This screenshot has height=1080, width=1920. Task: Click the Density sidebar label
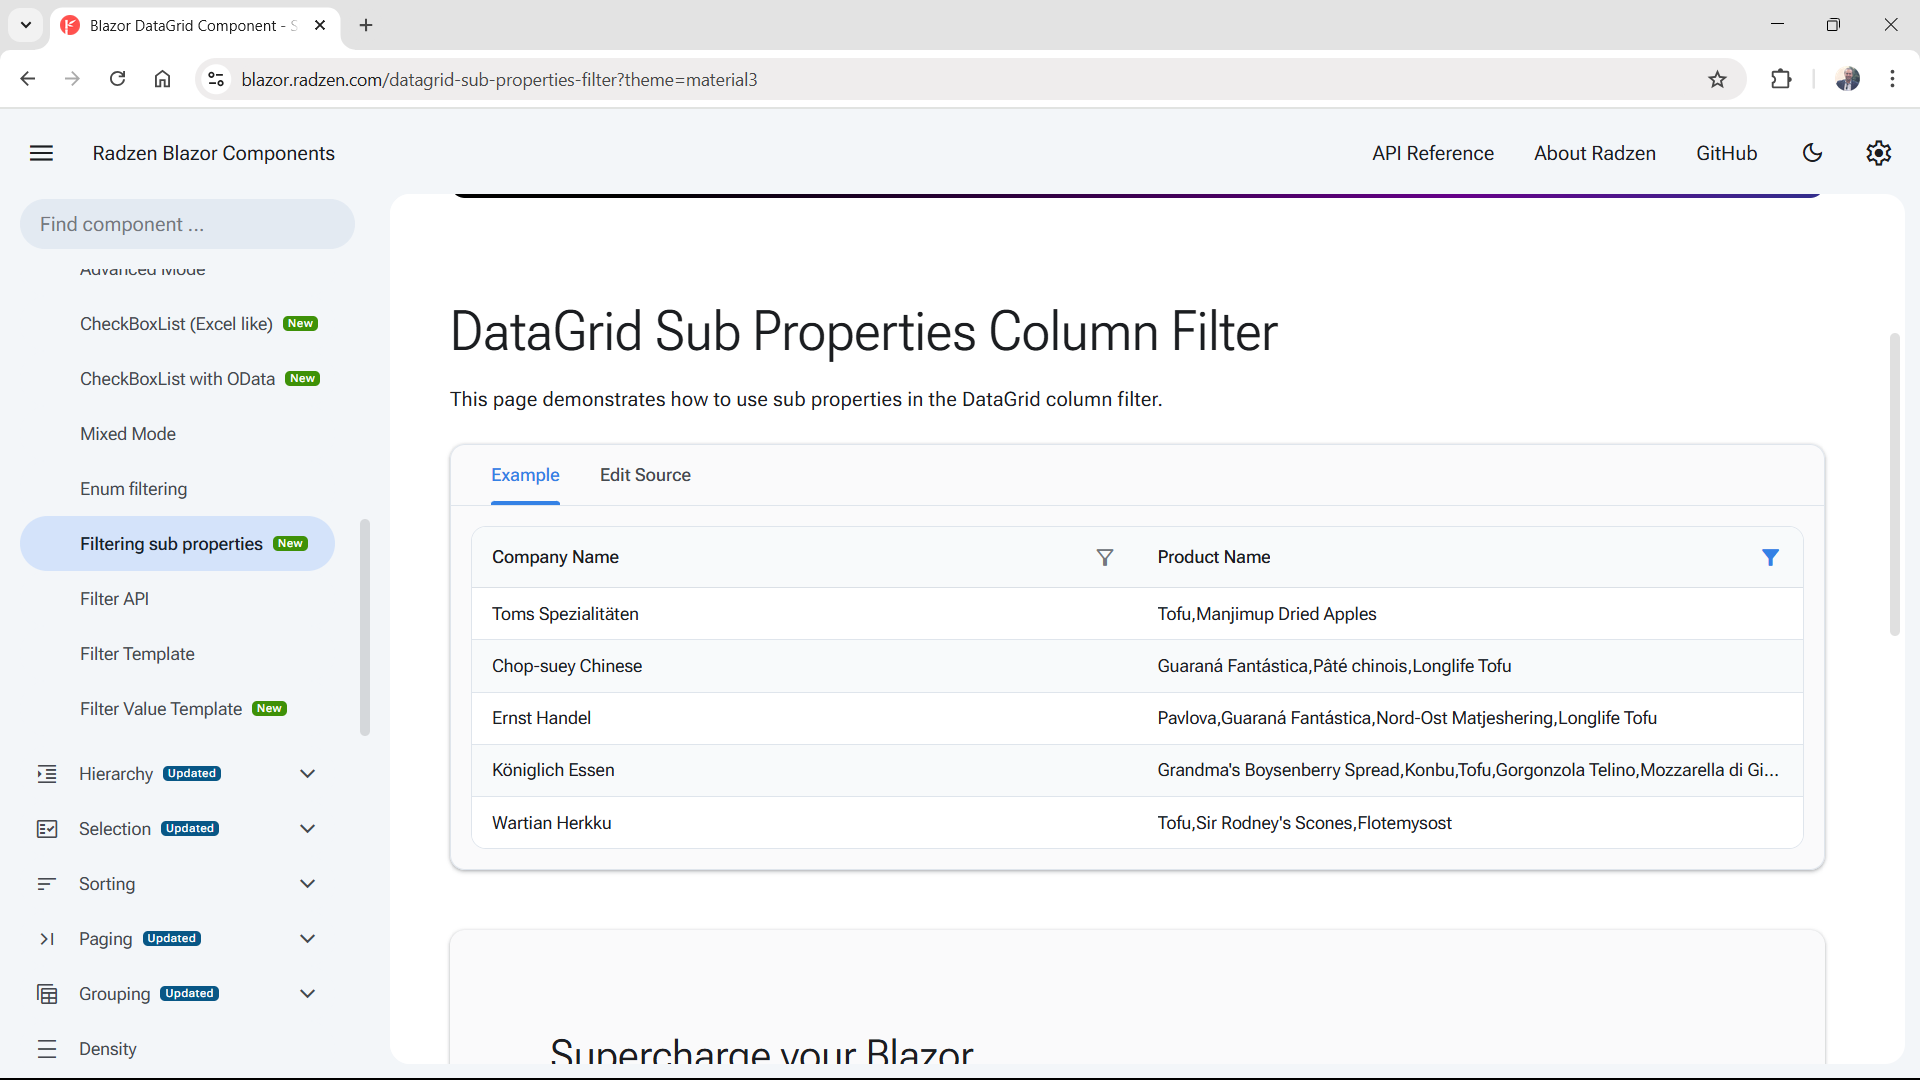point(108,1049)
